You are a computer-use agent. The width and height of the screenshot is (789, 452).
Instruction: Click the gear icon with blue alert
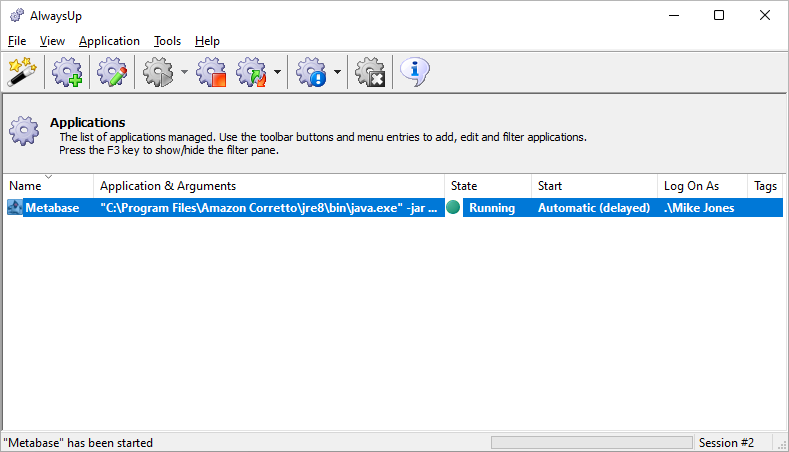click(x=311, y=72)
